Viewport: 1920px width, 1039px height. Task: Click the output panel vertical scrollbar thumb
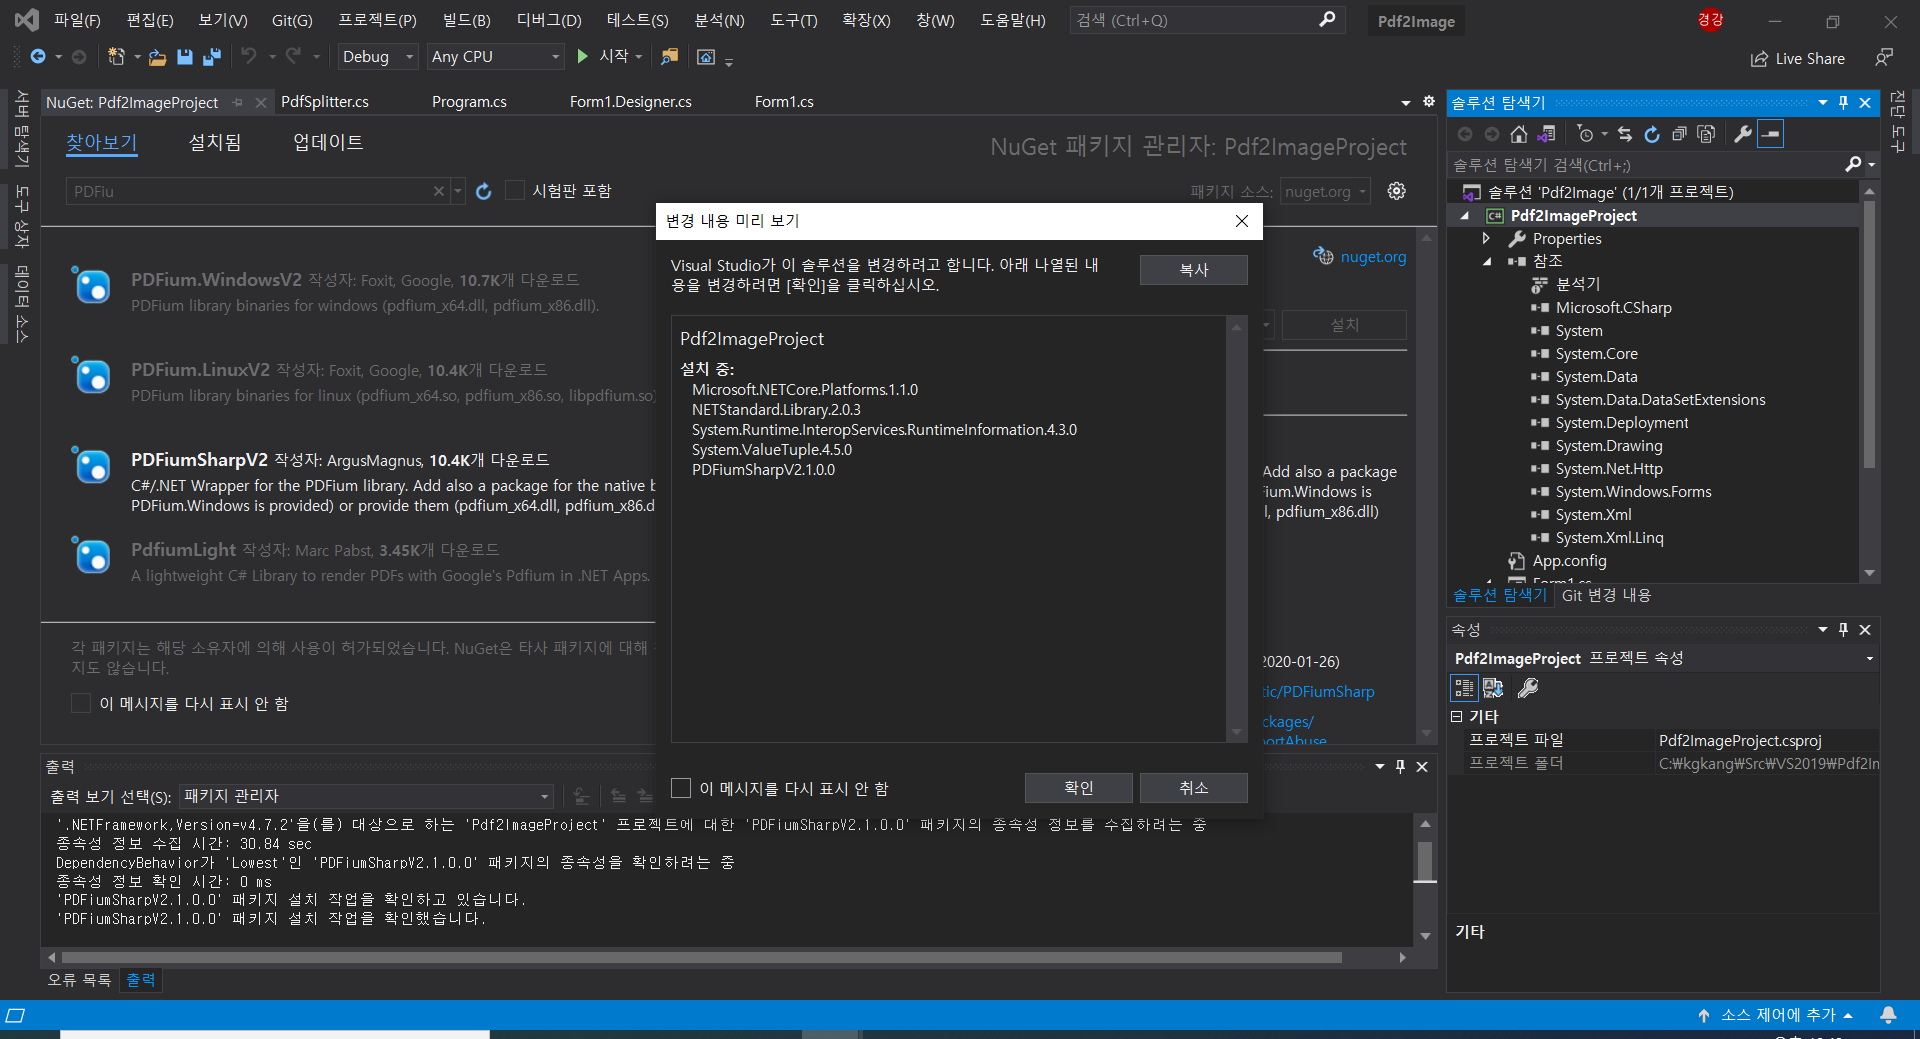1425,860
